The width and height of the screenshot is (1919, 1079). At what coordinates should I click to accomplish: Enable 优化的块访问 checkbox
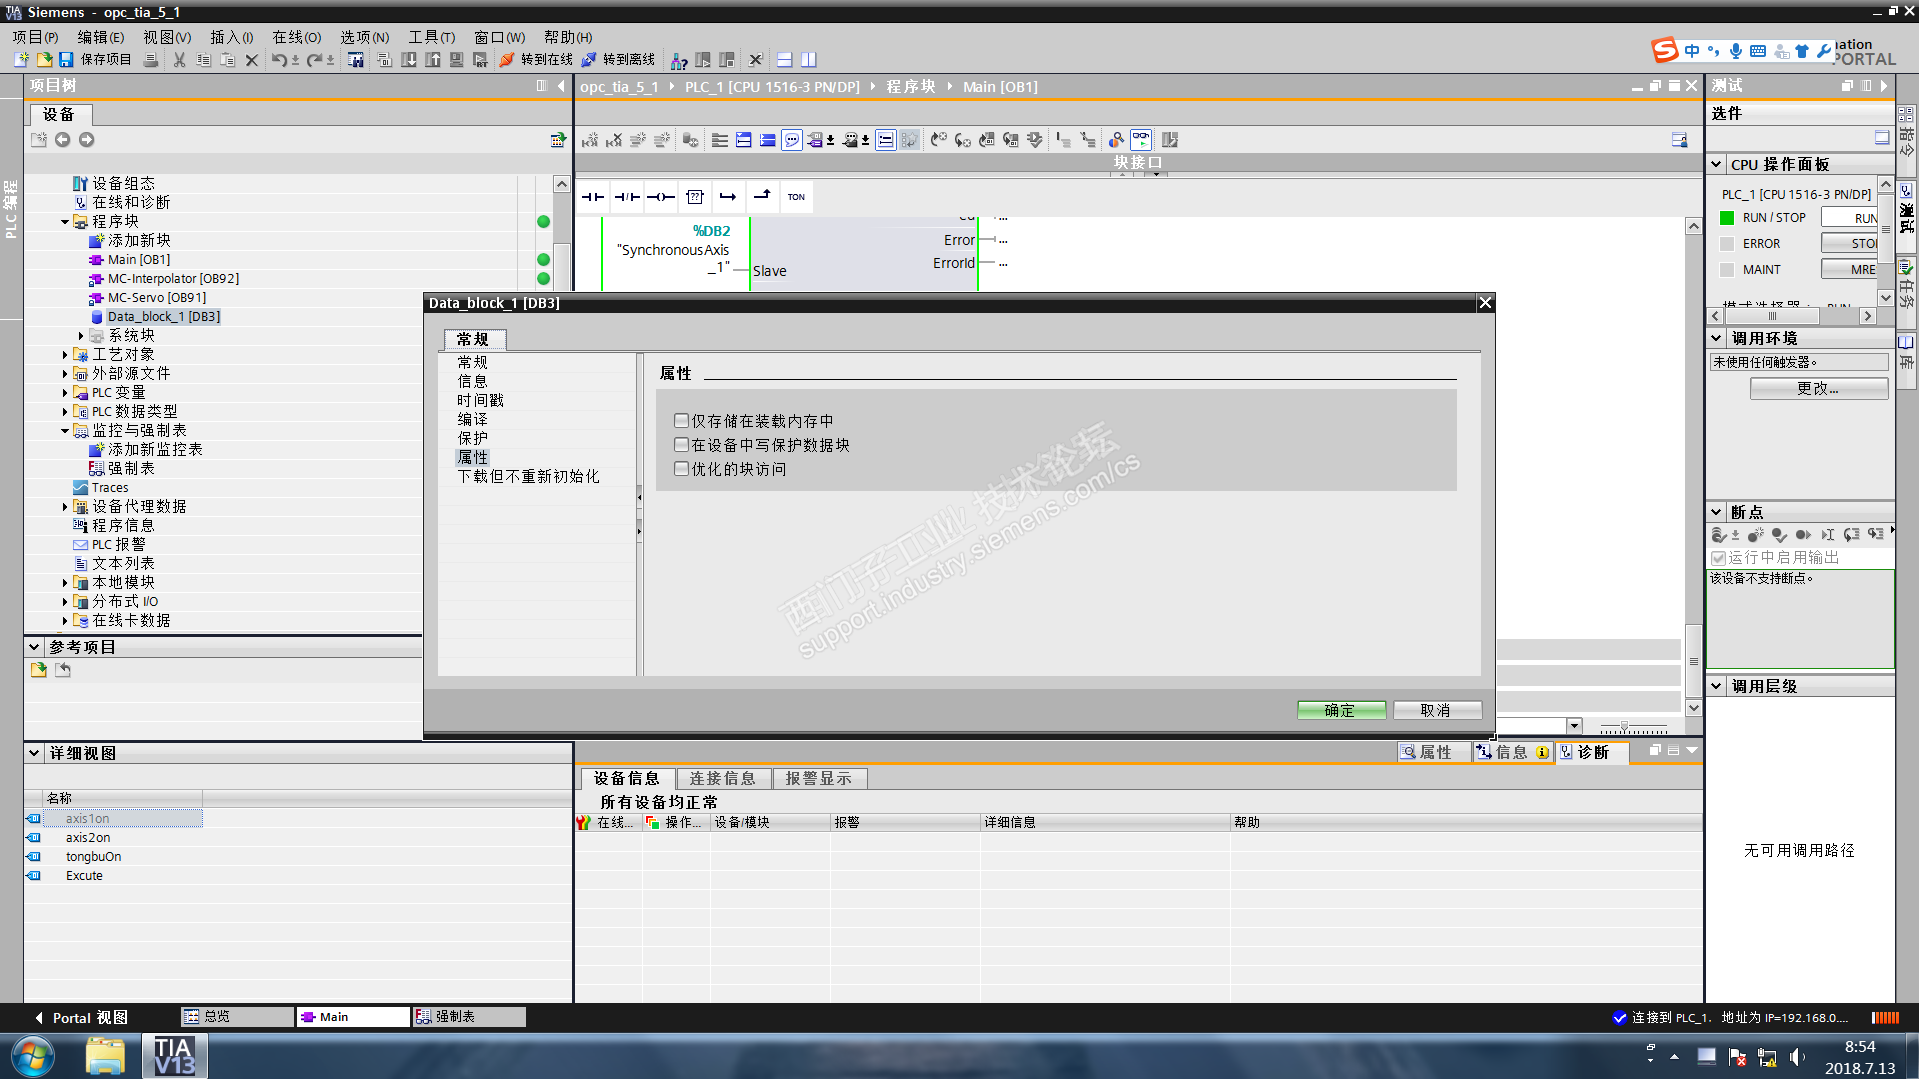click(681, 469)
